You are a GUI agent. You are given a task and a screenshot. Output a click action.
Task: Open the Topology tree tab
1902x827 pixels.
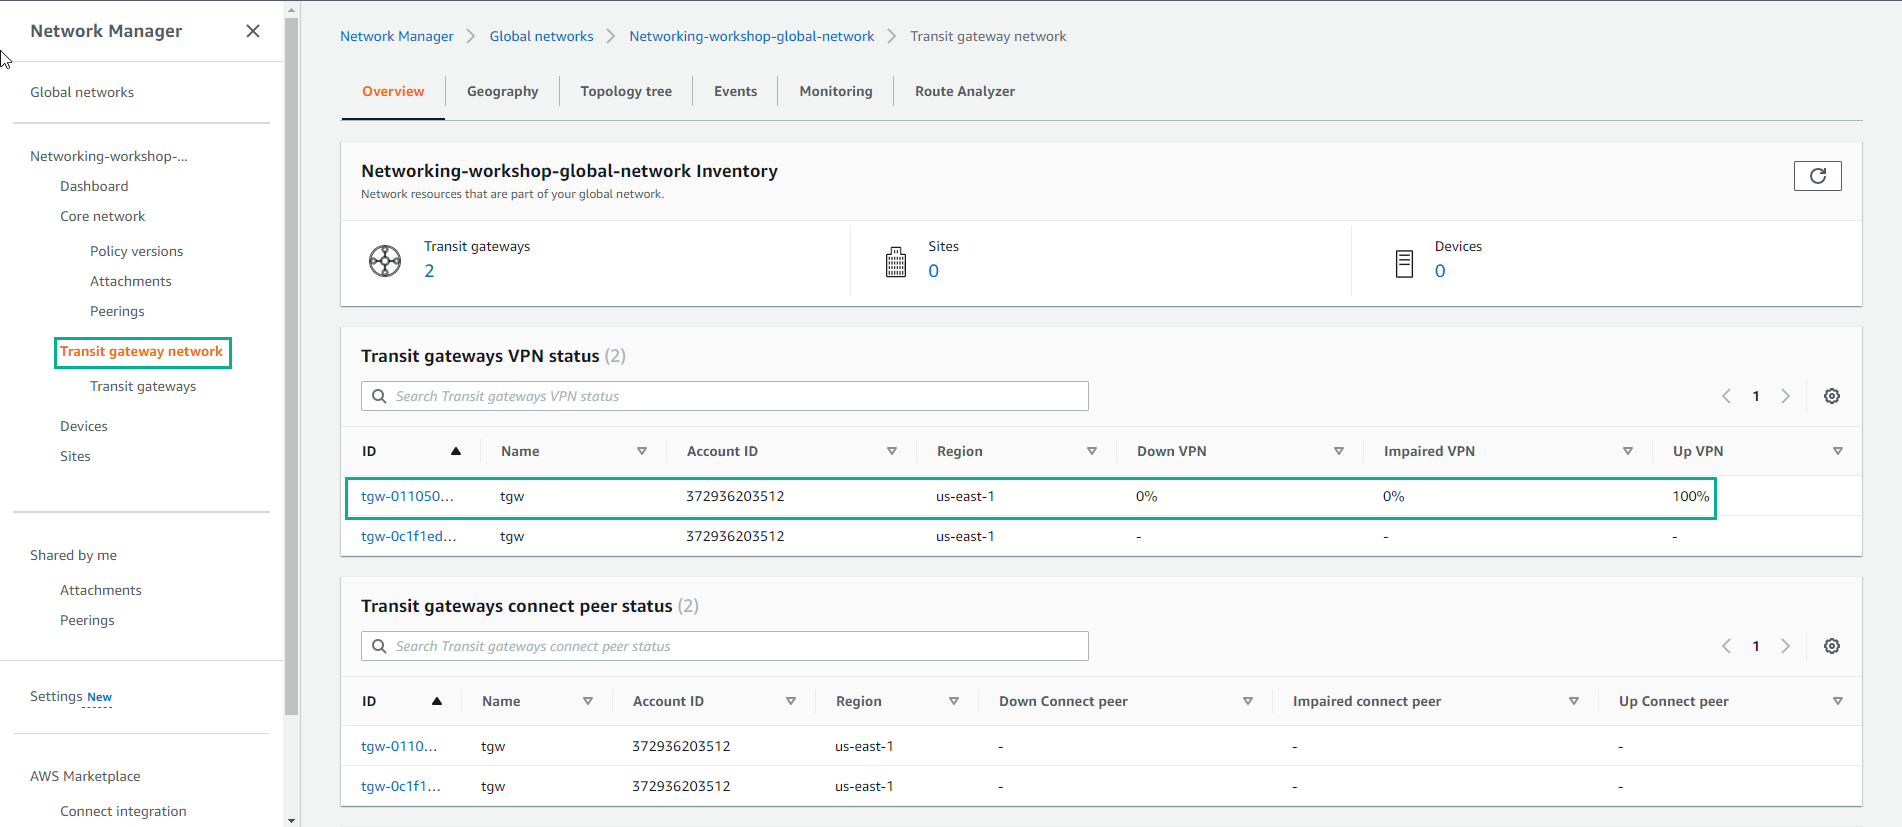point(626,91)
